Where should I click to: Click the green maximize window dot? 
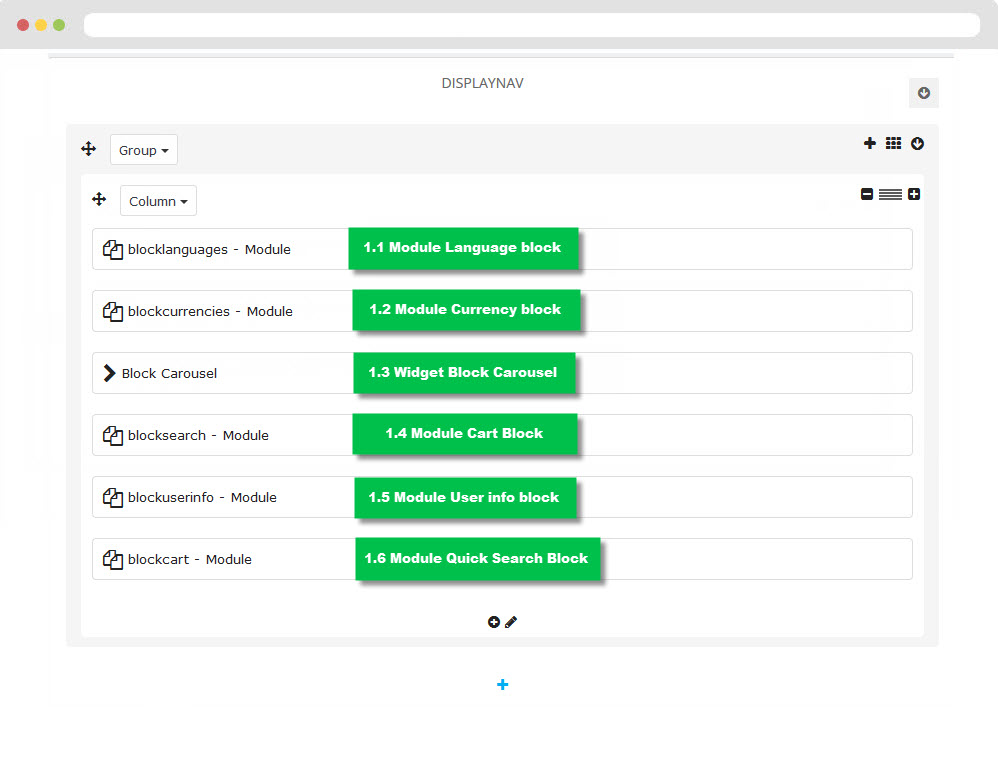[59, 25]
